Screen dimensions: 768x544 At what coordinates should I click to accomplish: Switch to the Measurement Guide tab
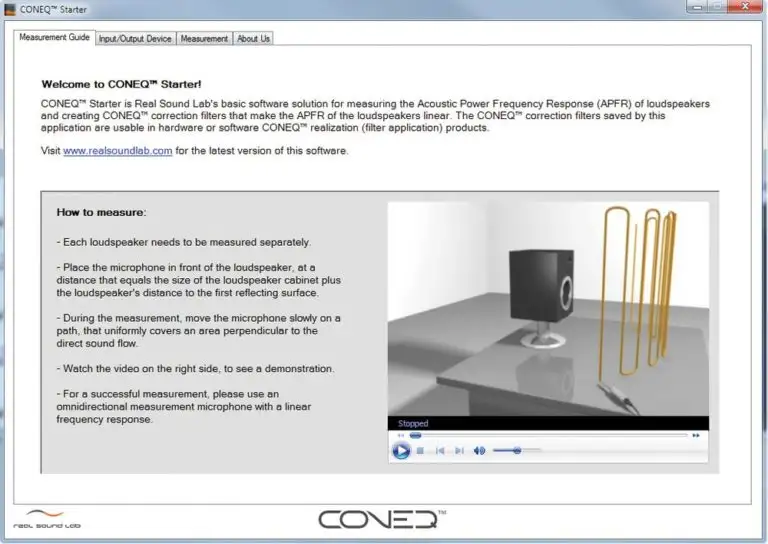[x=54, y=37]
